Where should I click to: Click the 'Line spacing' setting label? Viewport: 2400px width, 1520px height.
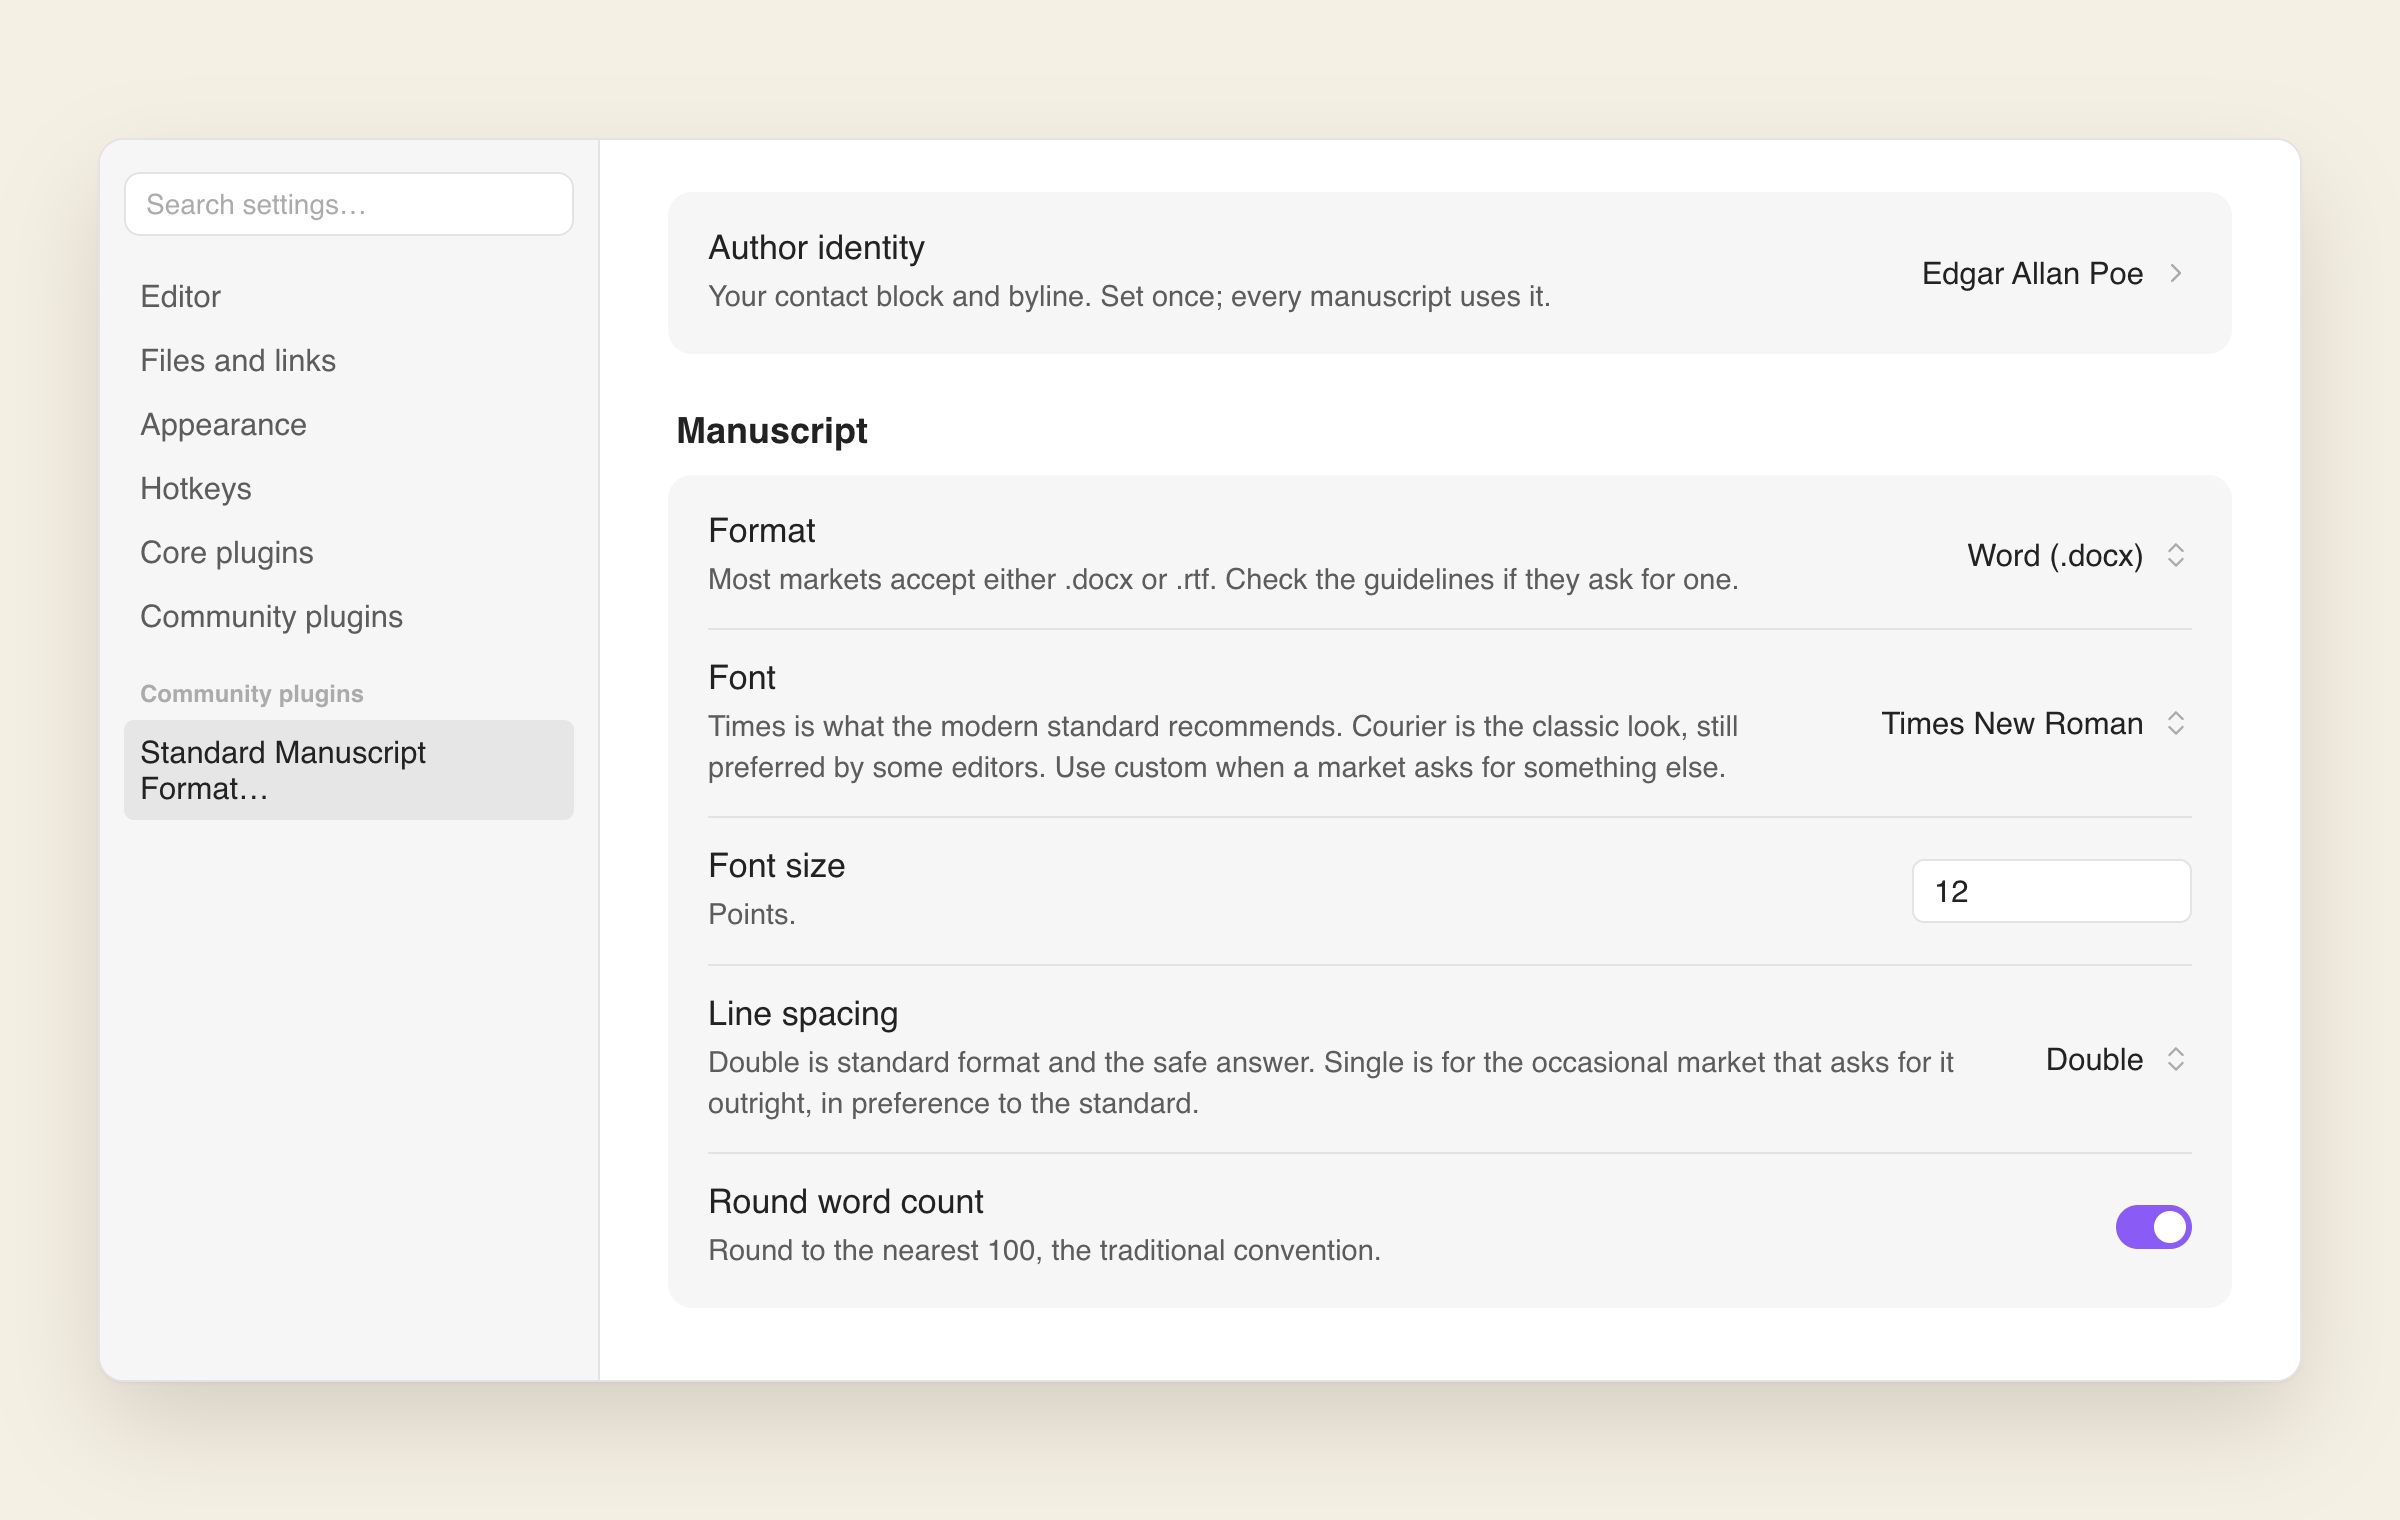click(802, 1013)
